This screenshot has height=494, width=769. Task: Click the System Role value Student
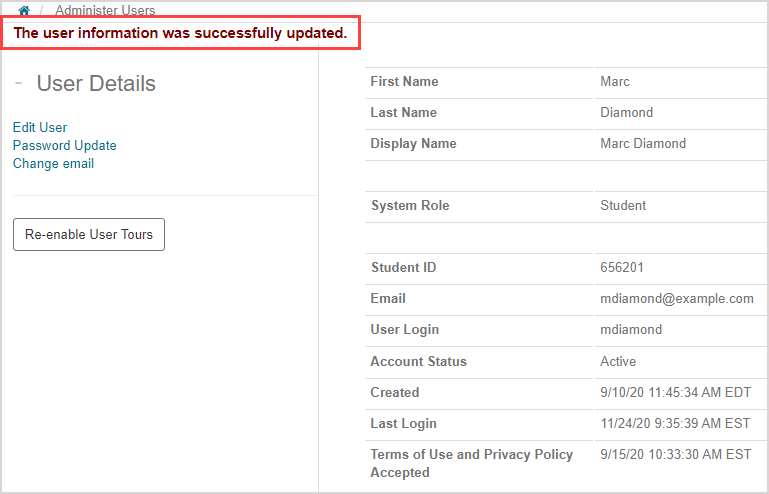(x=623, y=206)
